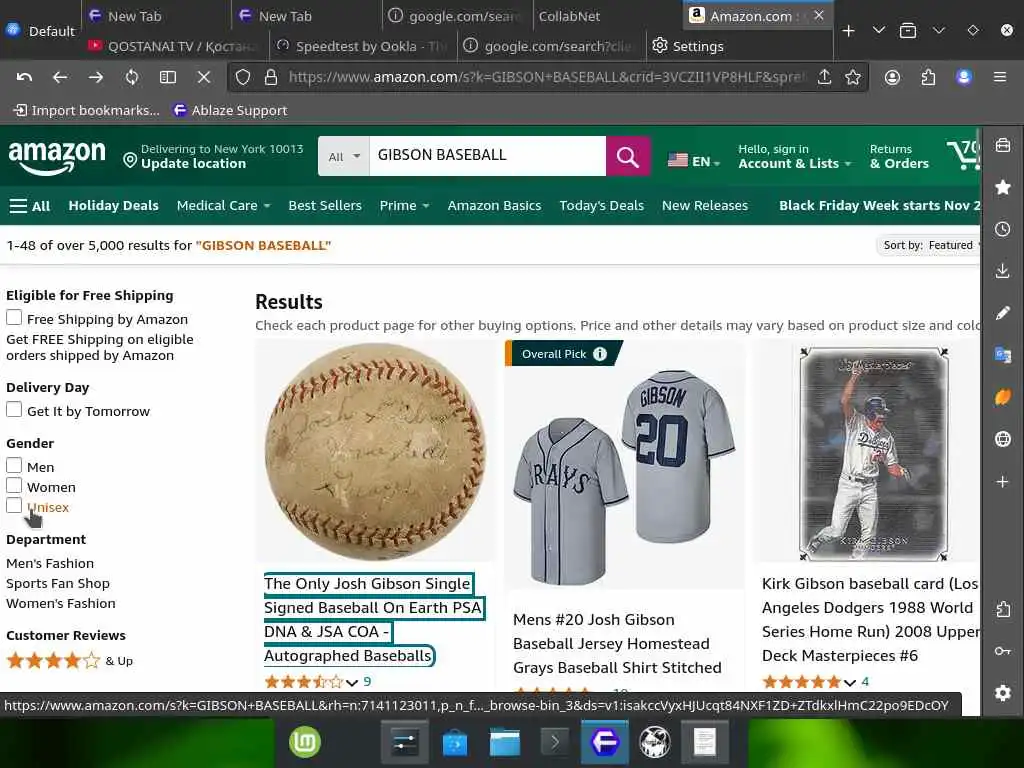Open the Gibson 20 Grays jersey image
The height and width of the screenshot is (768, 1024).
pos(624,477)
